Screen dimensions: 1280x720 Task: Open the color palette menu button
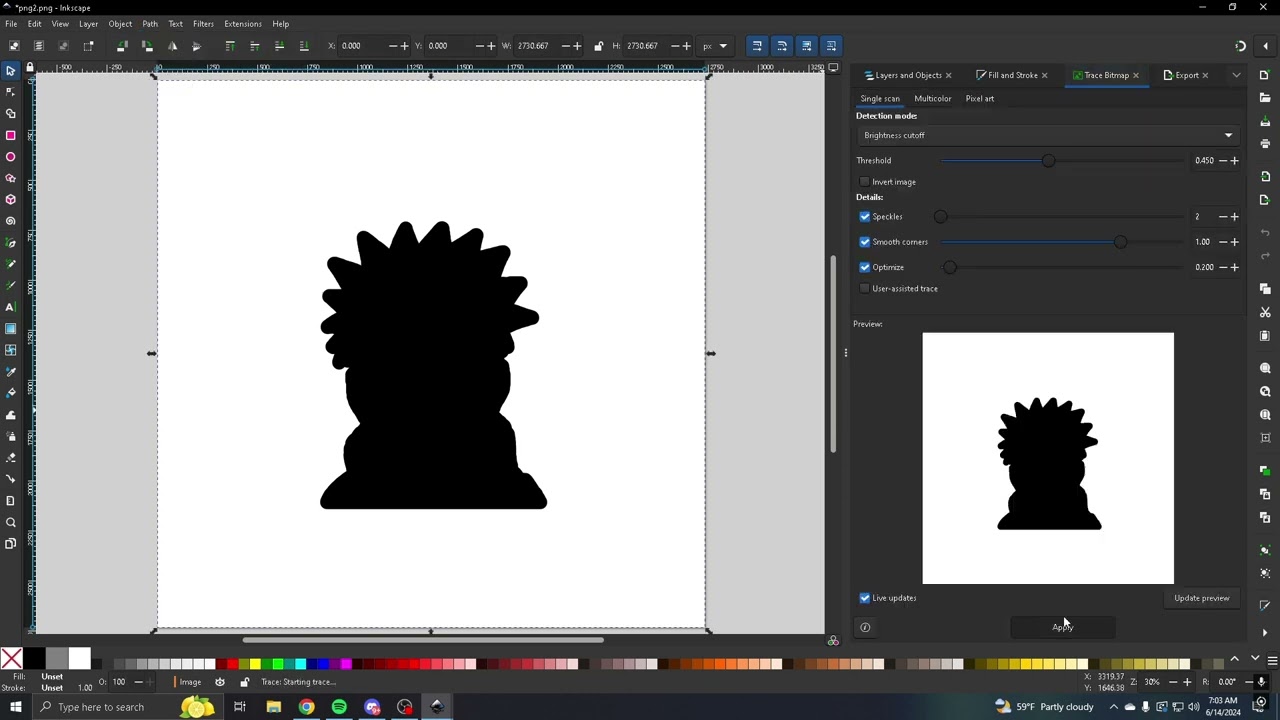pyautogui.click(x=1272, y=660)
